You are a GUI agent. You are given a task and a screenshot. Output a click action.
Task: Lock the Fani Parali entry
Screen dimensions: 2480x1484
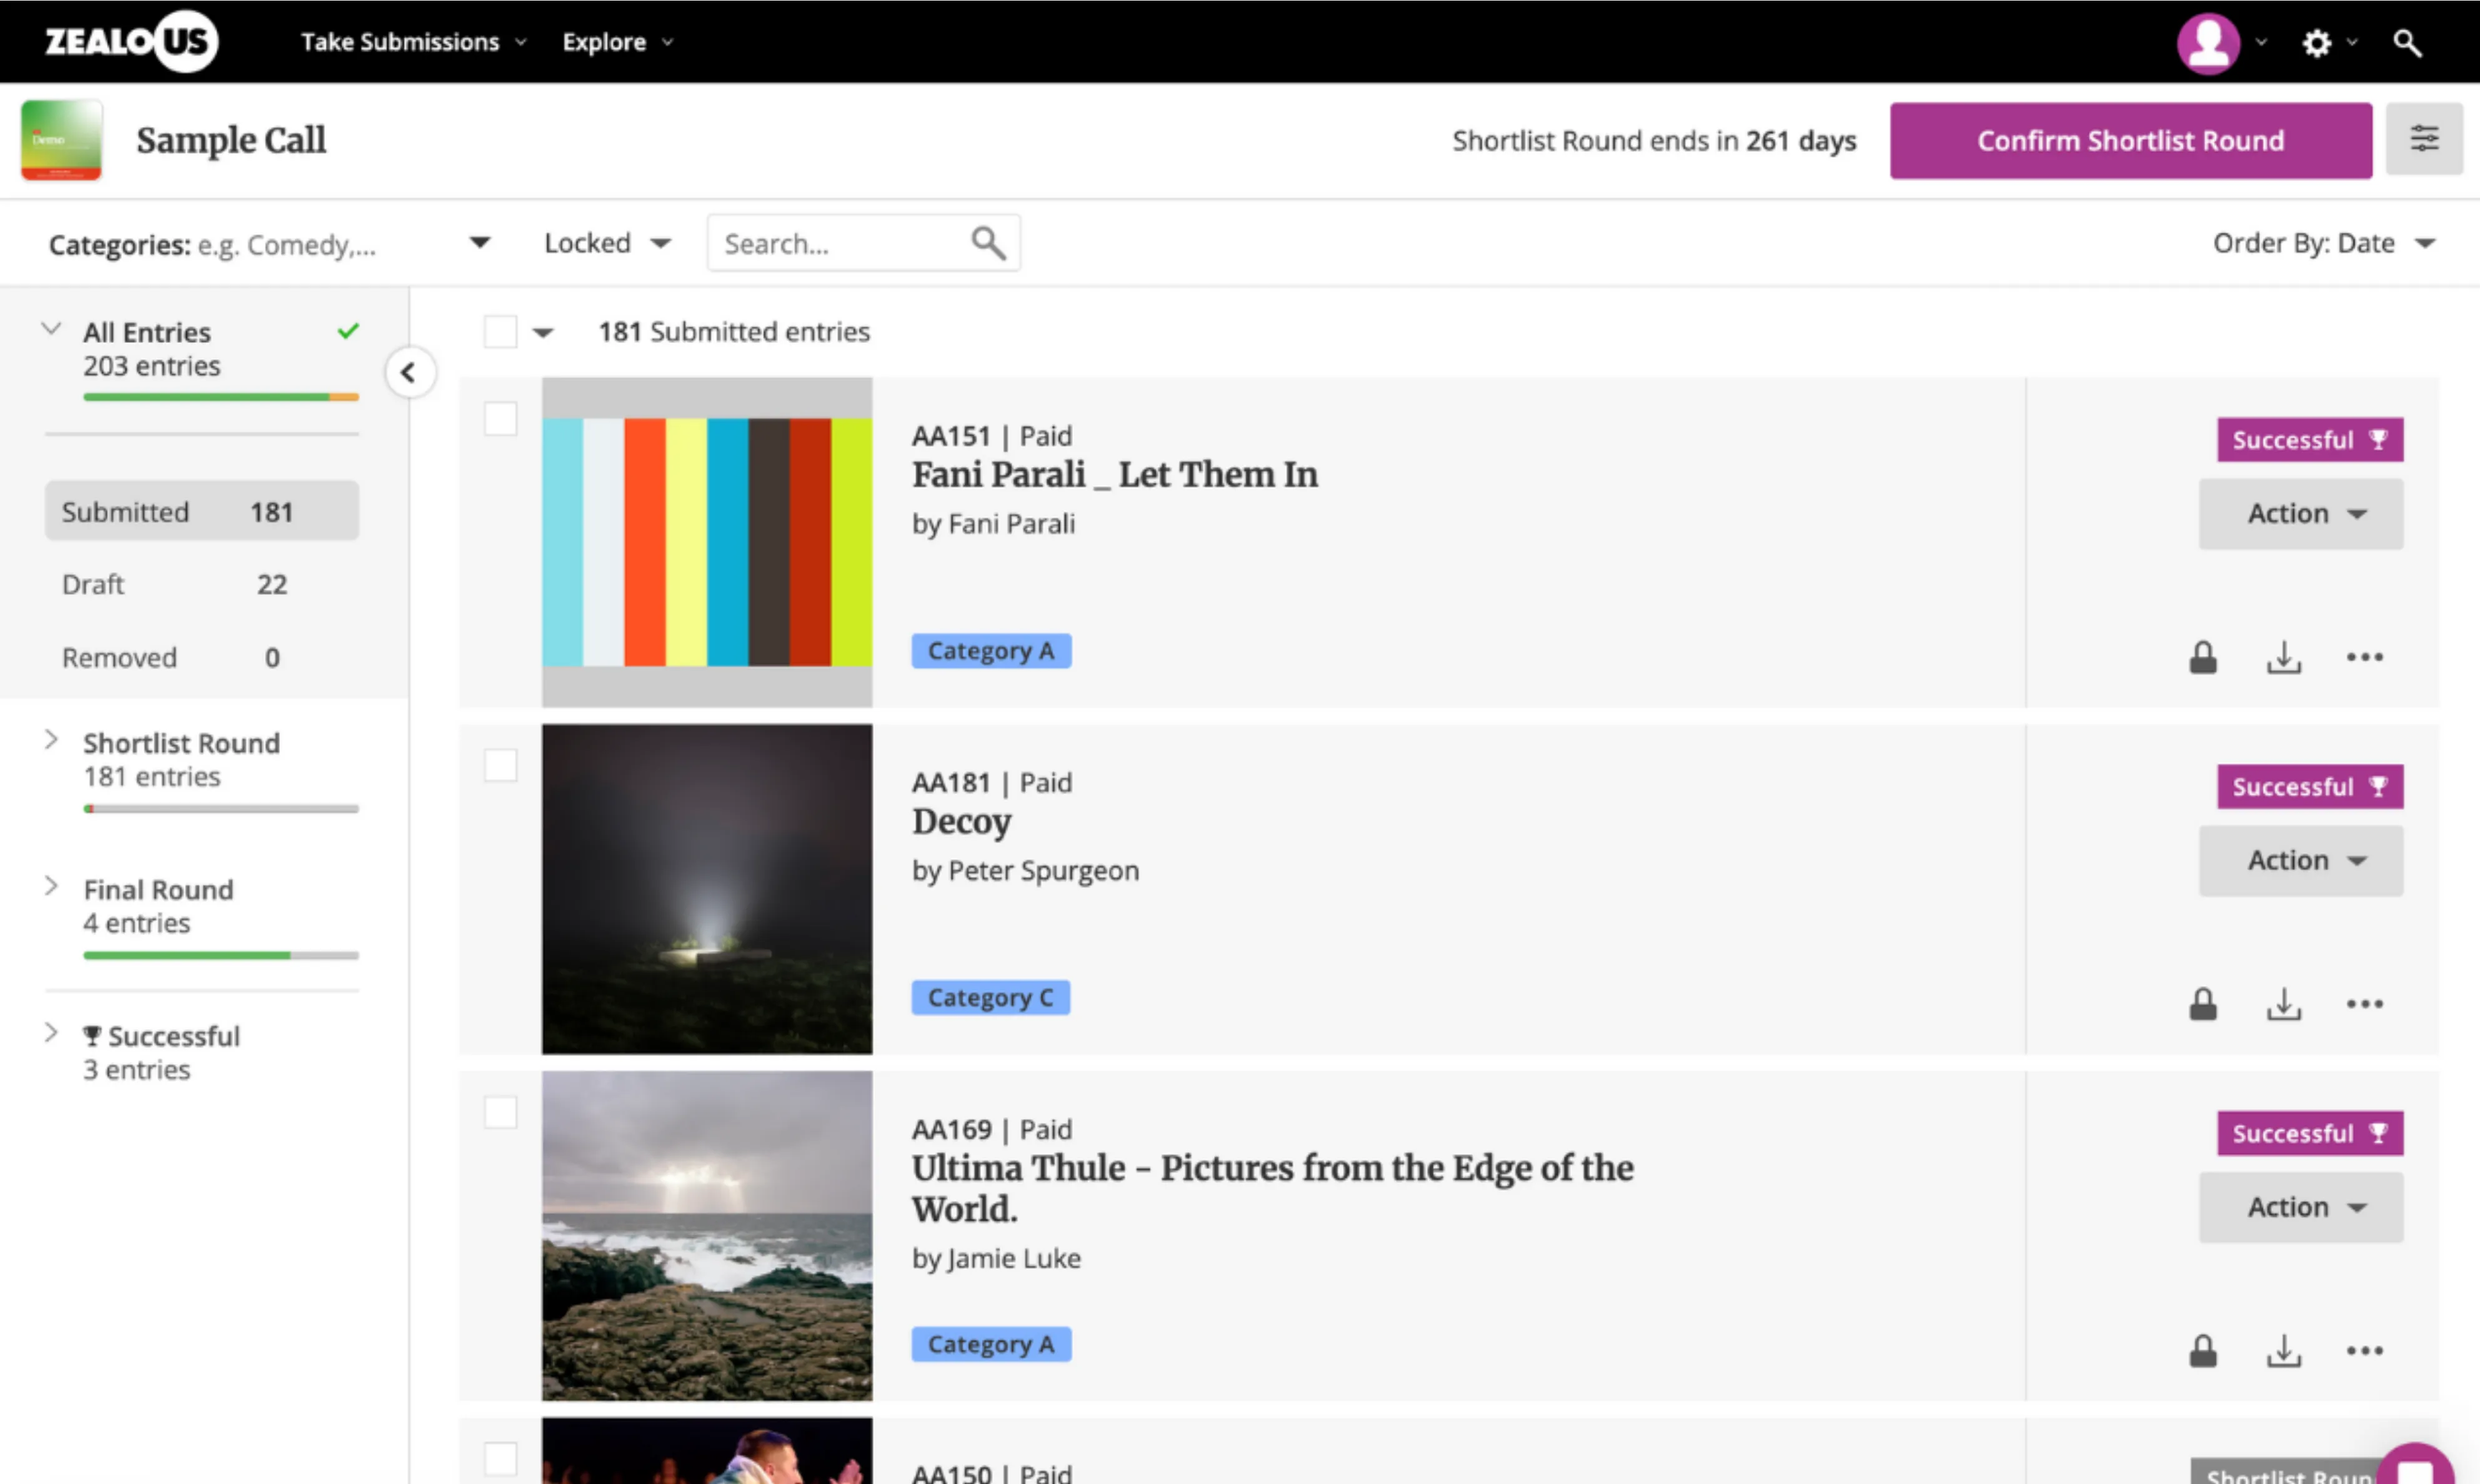click(2203, 657)
